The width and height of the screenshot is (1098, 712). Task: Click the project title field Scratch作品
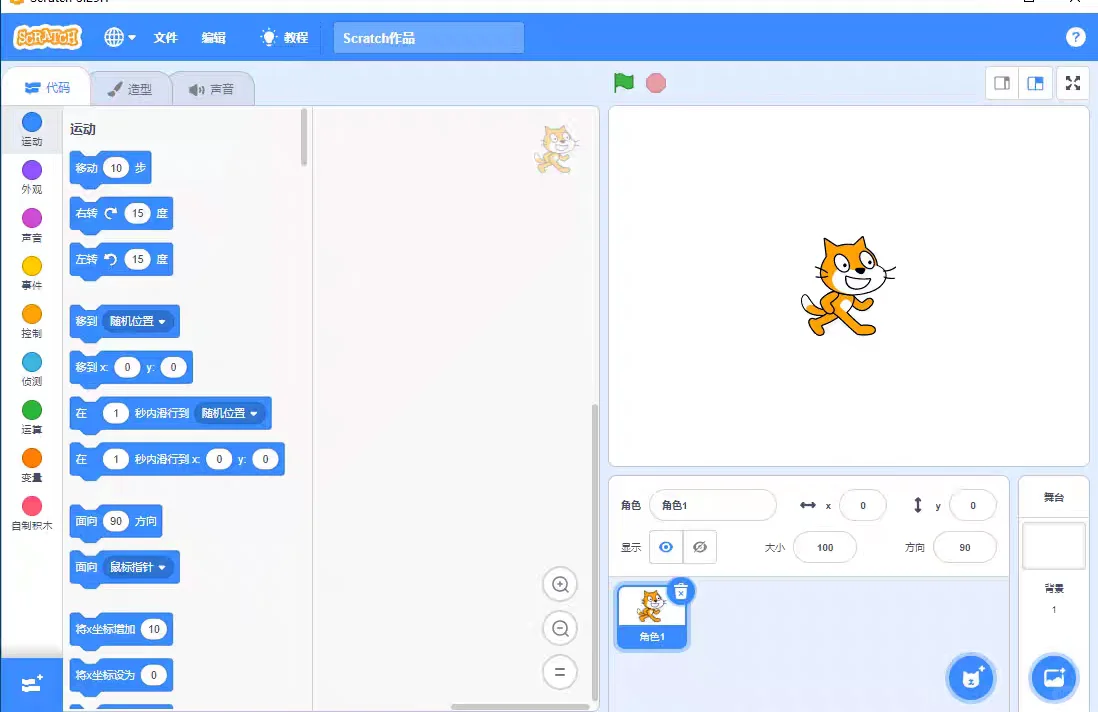pos(428,37)
